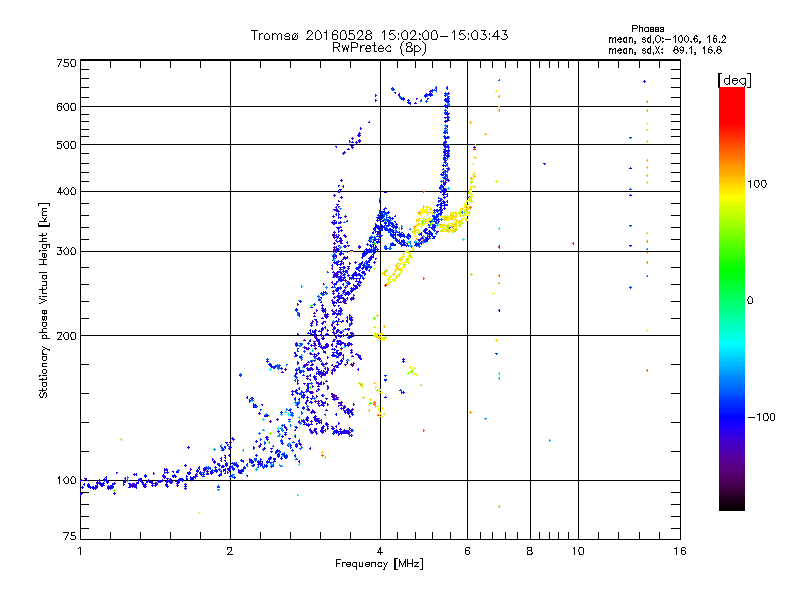
Task: Click y-axis tick label '100'
Action: [x=66, y=481]
